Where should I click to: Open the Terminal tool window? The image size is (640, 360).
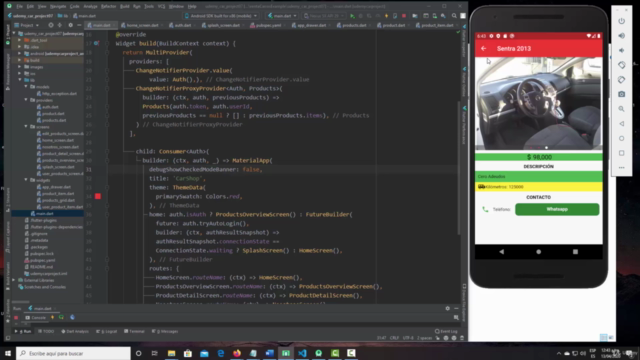134,331
